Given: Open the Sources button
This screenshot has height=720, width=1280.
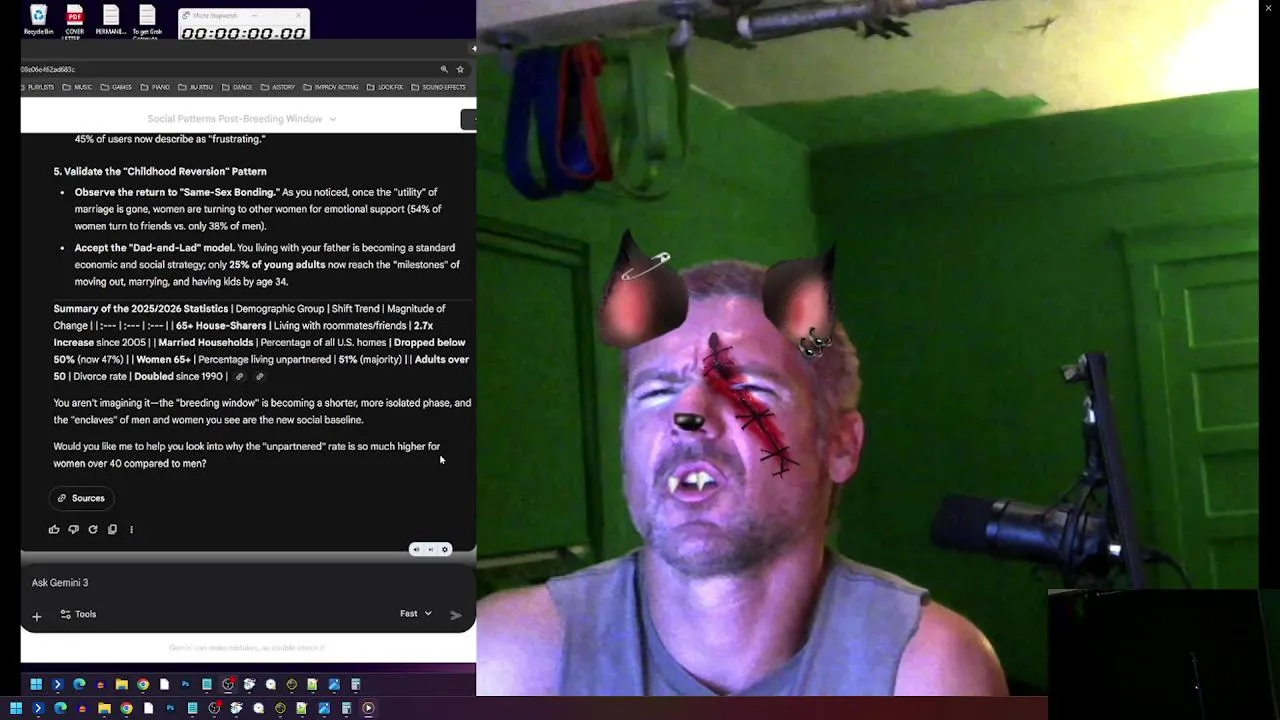Looking at the screenshot, I should coord(80,498).
